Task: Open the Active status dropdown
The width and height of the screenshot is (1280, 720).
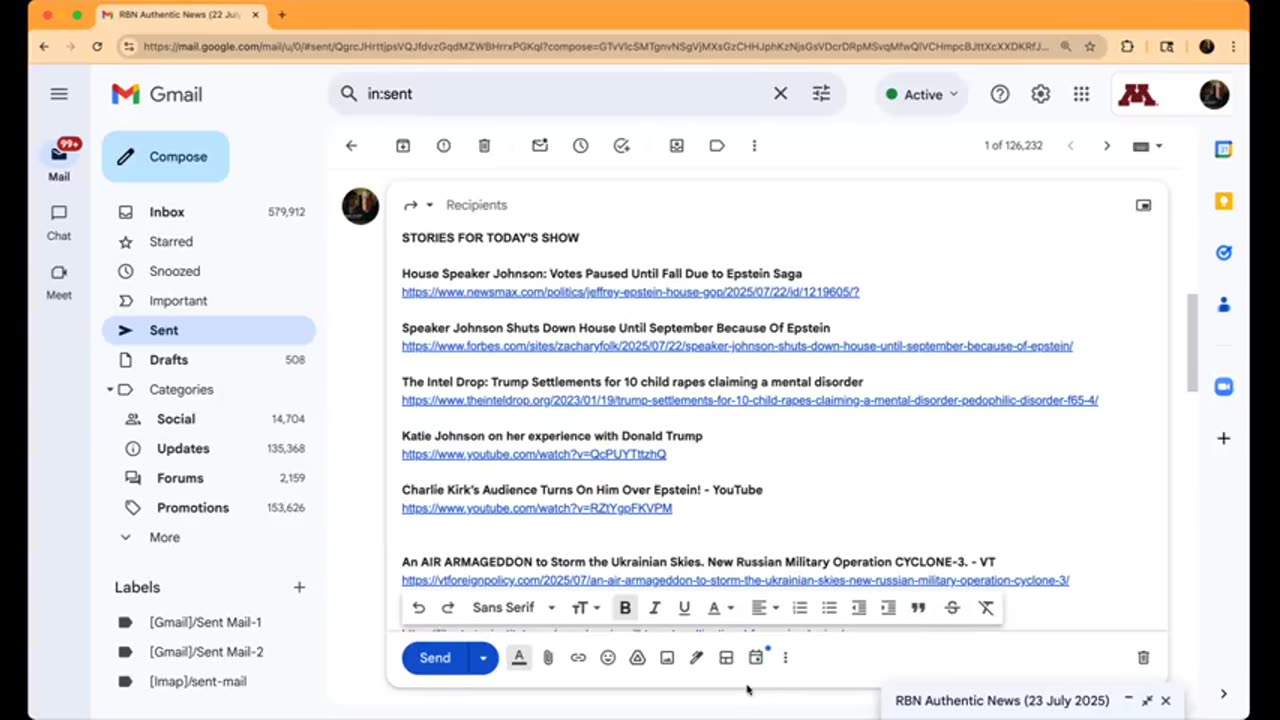Action: pyautogui.click(x=921, y=94)
